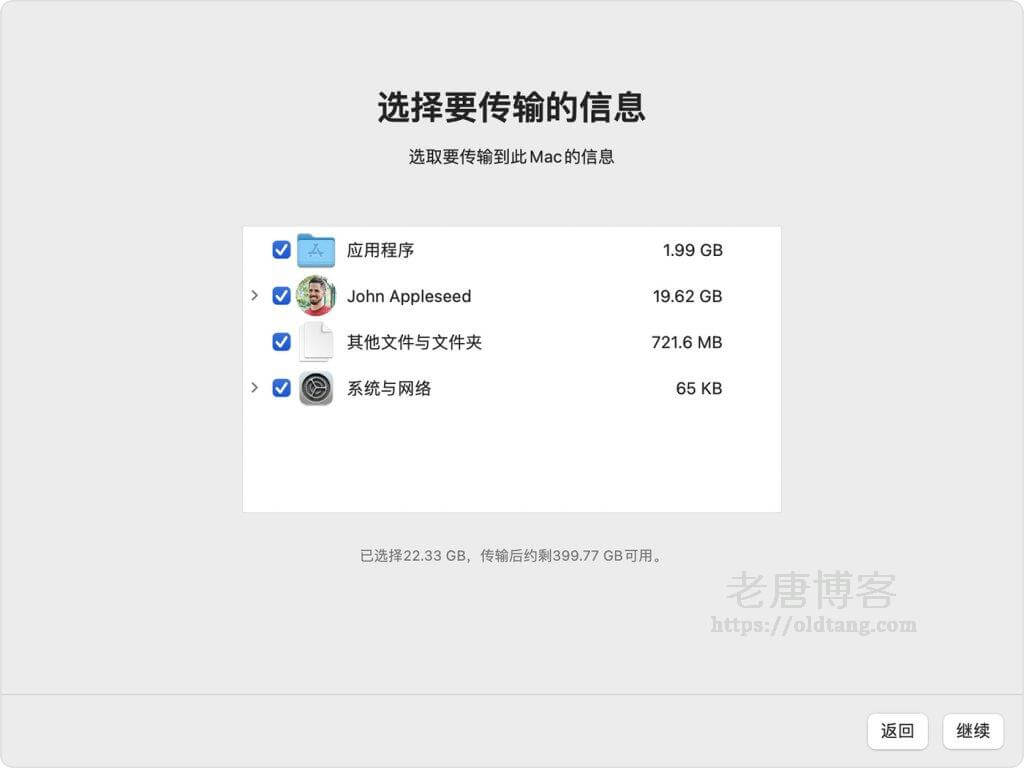Click the 1.99 GB size value
Screen dimensions: 1024x768
[692, 250]
